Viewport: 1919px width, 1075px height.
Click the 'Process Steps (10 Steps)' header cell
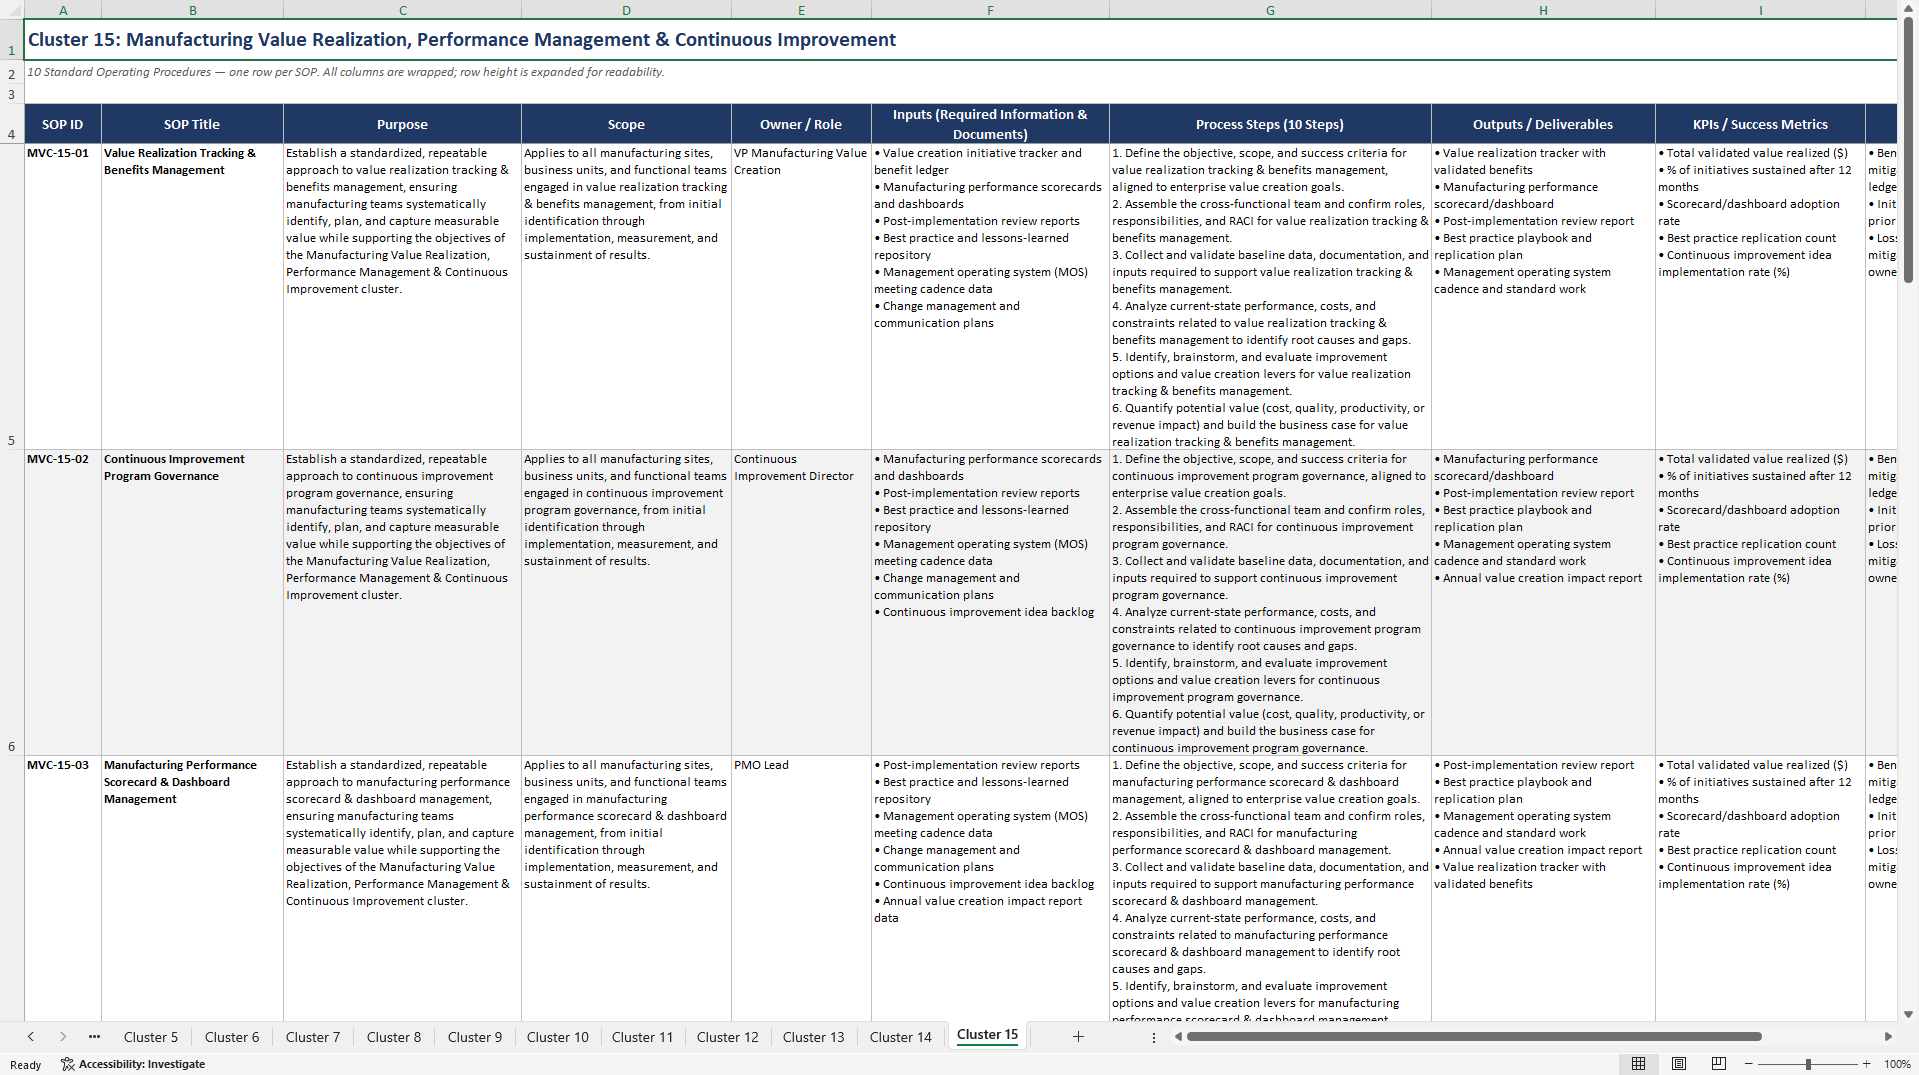click(1270, 124)
